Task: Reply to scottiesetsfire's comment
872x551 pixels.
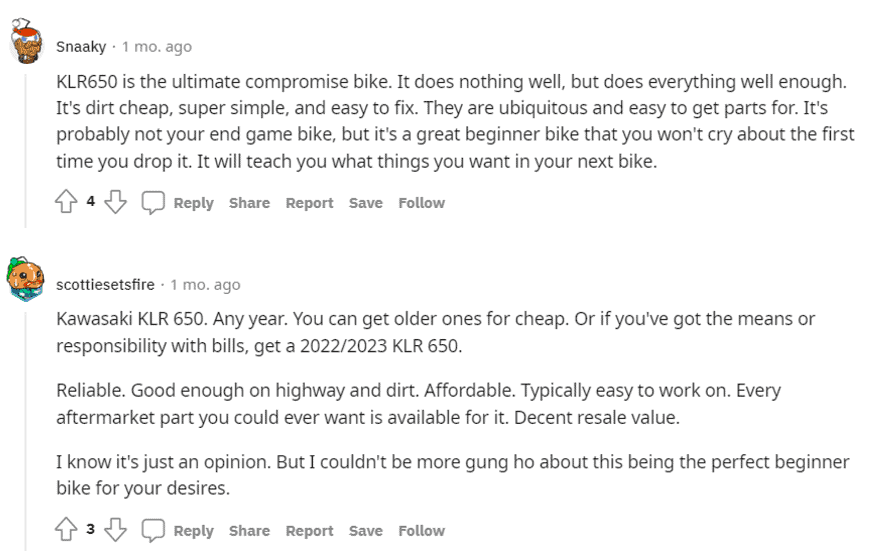Action: coord(194,531)
